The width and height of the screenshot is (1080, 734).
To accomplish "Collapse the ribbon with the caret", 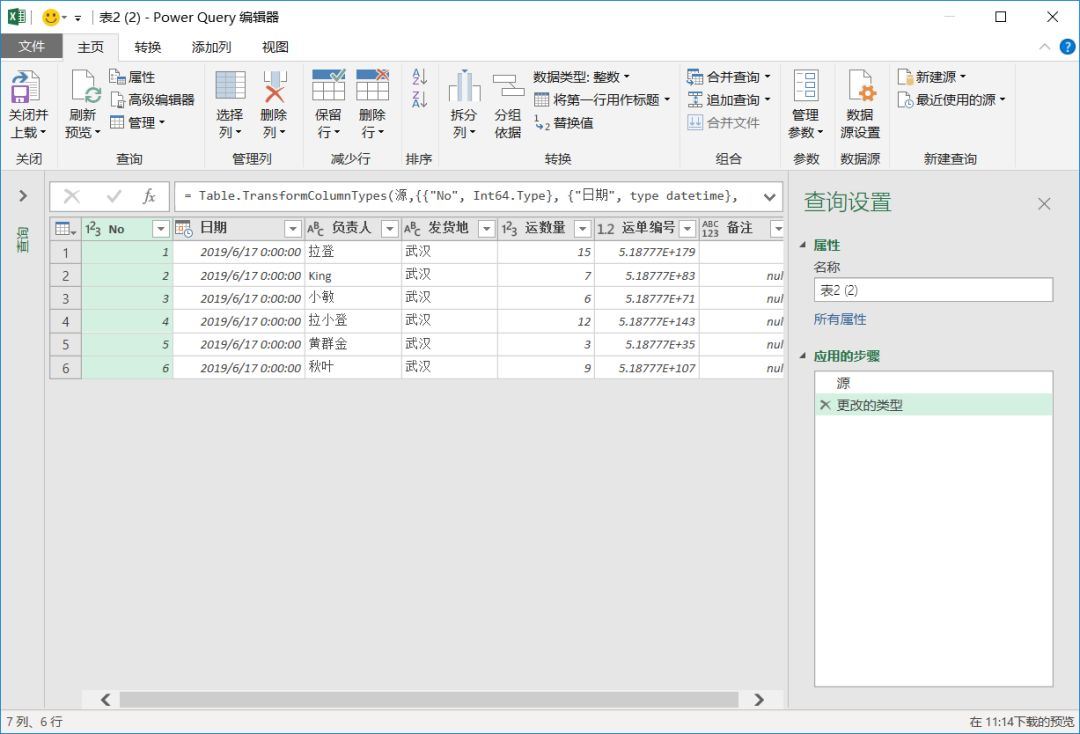I will [1044, 47].
